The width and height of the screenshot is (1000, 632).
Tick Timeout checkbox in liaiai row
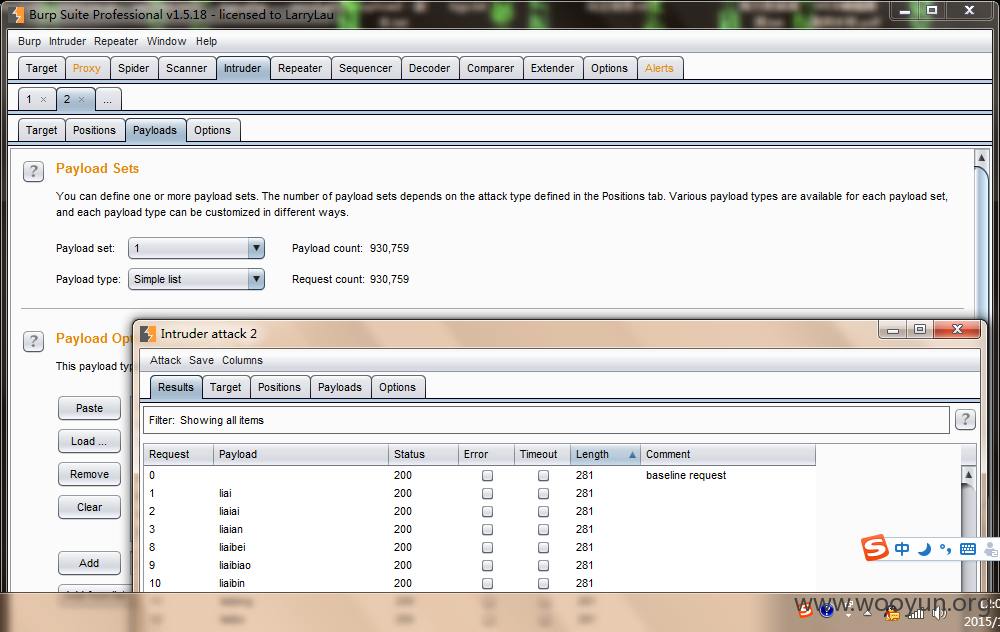tap(543, 511)
